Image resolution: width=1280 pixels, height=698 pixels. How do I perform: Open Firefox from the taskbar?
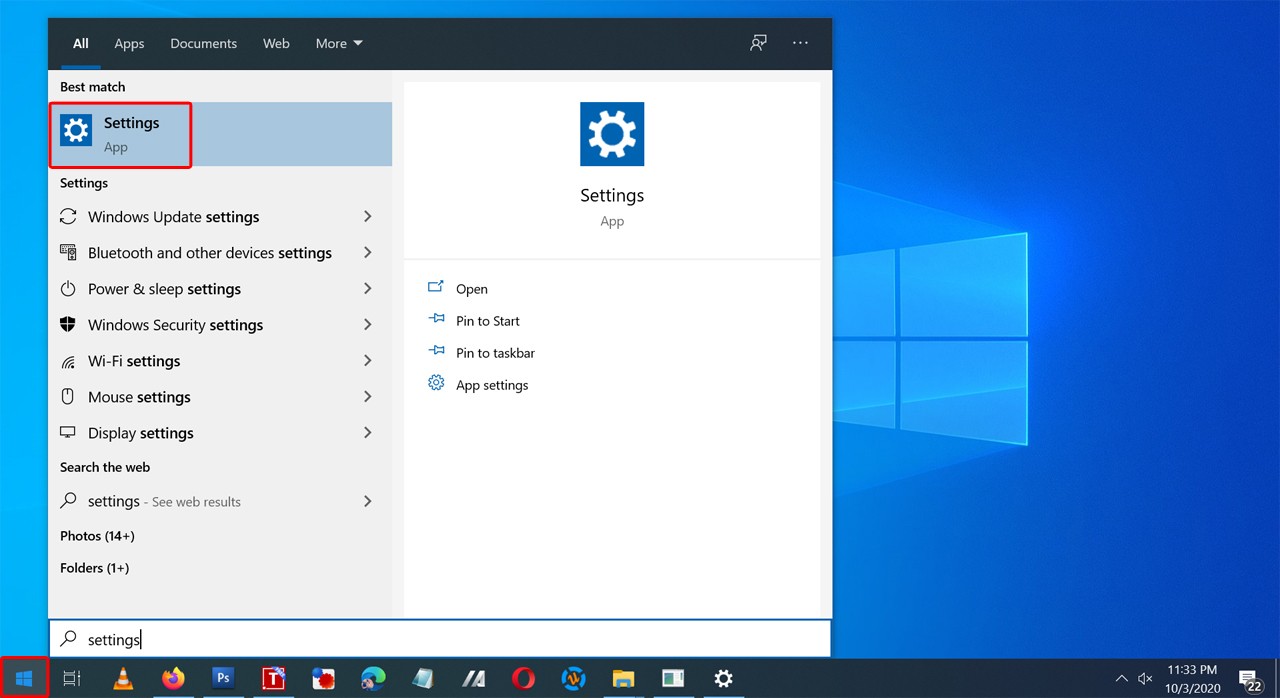[x=173, y=679]
